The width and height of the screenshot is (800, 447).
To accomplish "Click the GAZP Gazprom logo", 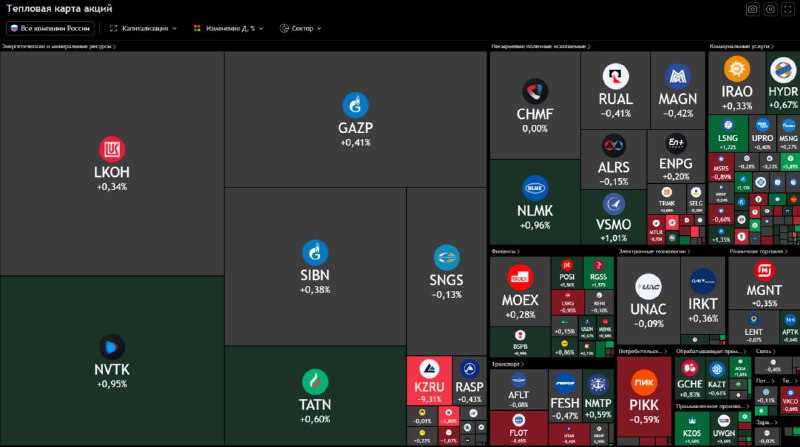I will coord(355,105).
